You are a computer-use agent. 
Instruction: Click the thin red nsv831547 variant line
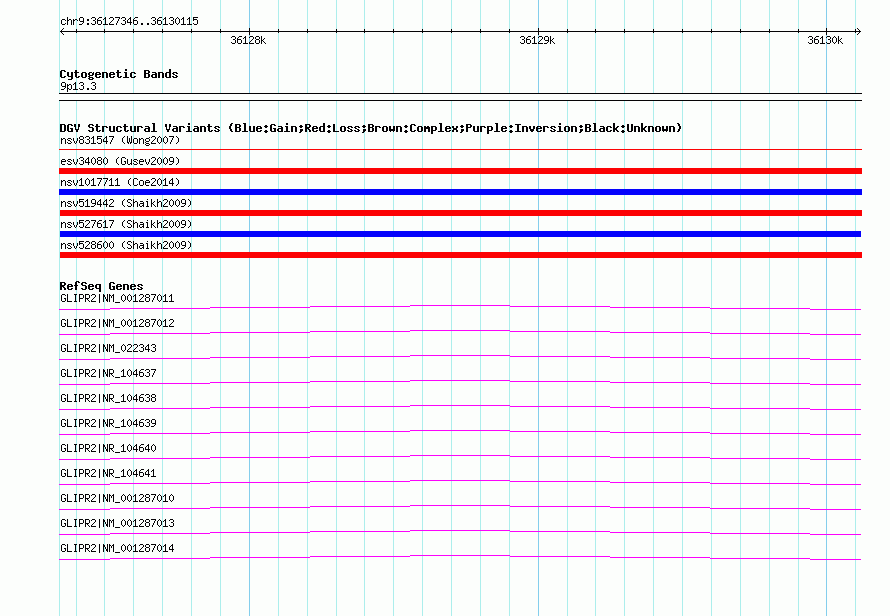point(460,150)
